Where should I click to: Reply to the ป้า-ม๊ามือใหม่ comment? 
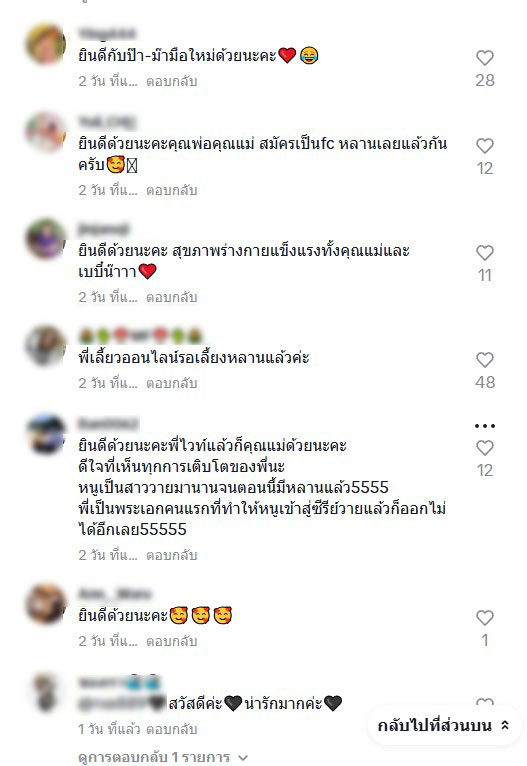171,81
